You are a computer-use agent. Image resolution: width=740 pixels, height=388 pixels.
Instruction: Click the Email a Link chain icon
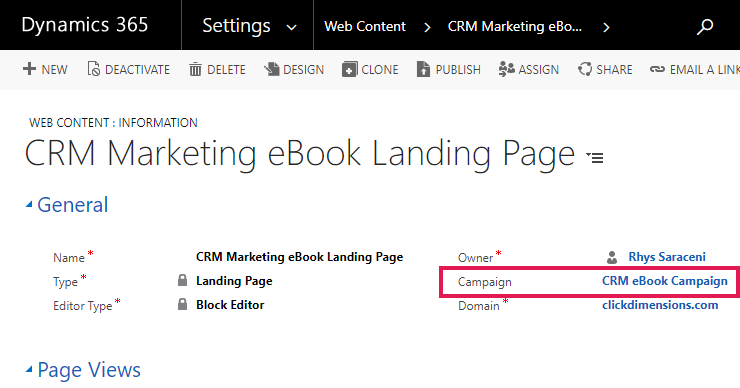pyautogui.click(x=657, y=69)
